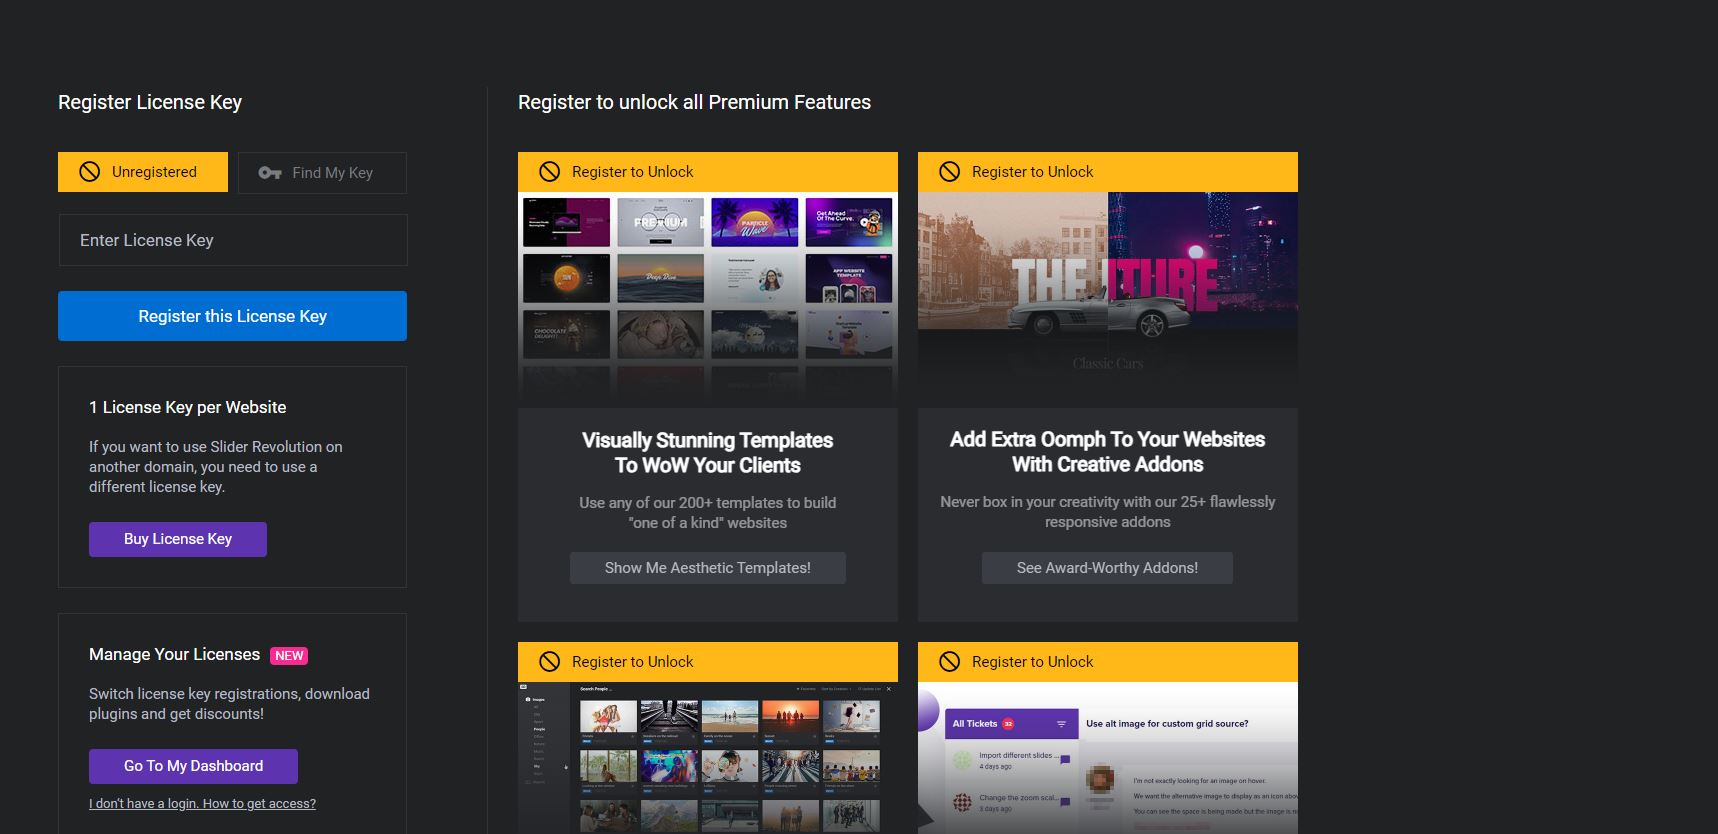The image size is (1718, 834).
Task: Select 'Import different slides' ticket row
Action: (1011, 760)
